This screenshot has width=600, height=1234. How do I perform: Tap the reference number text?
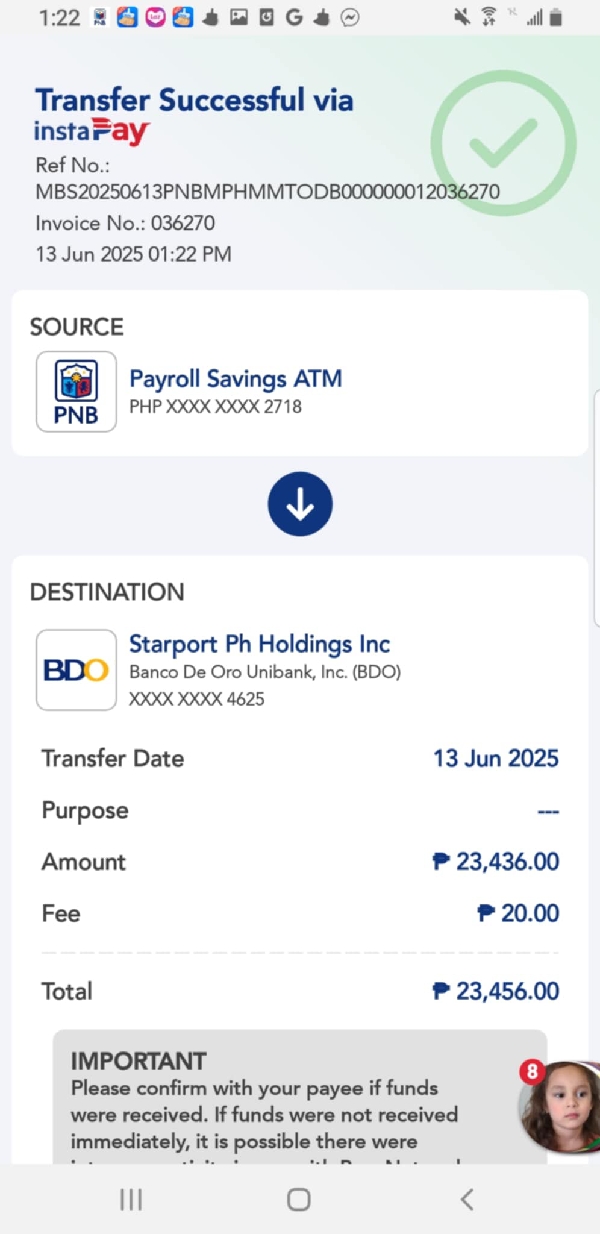268,191
